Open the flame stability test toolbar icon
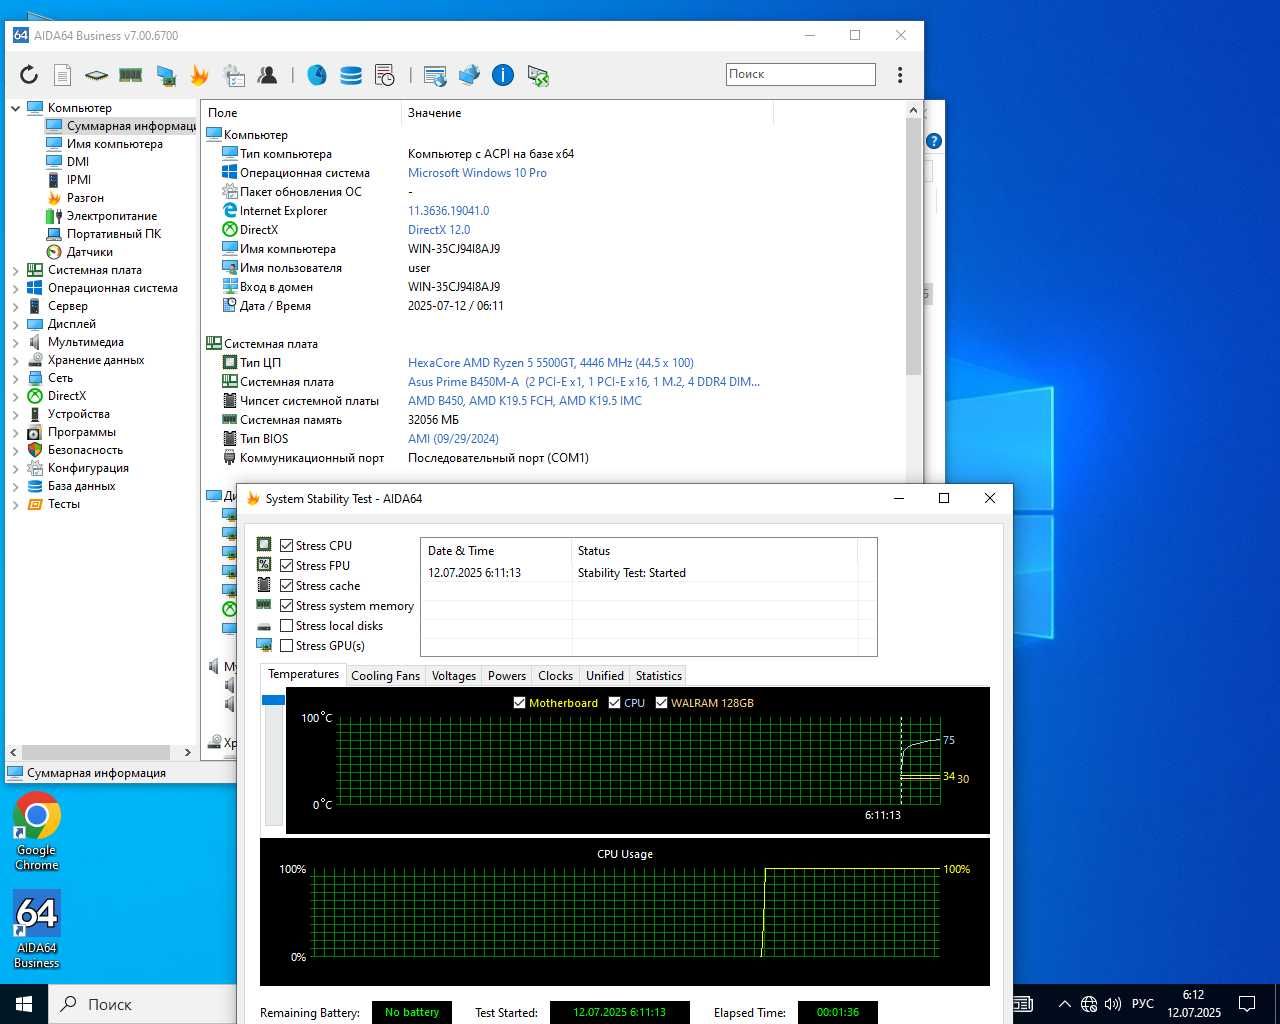Viewport: 1280px width, 1024px height. coord(199,75)
